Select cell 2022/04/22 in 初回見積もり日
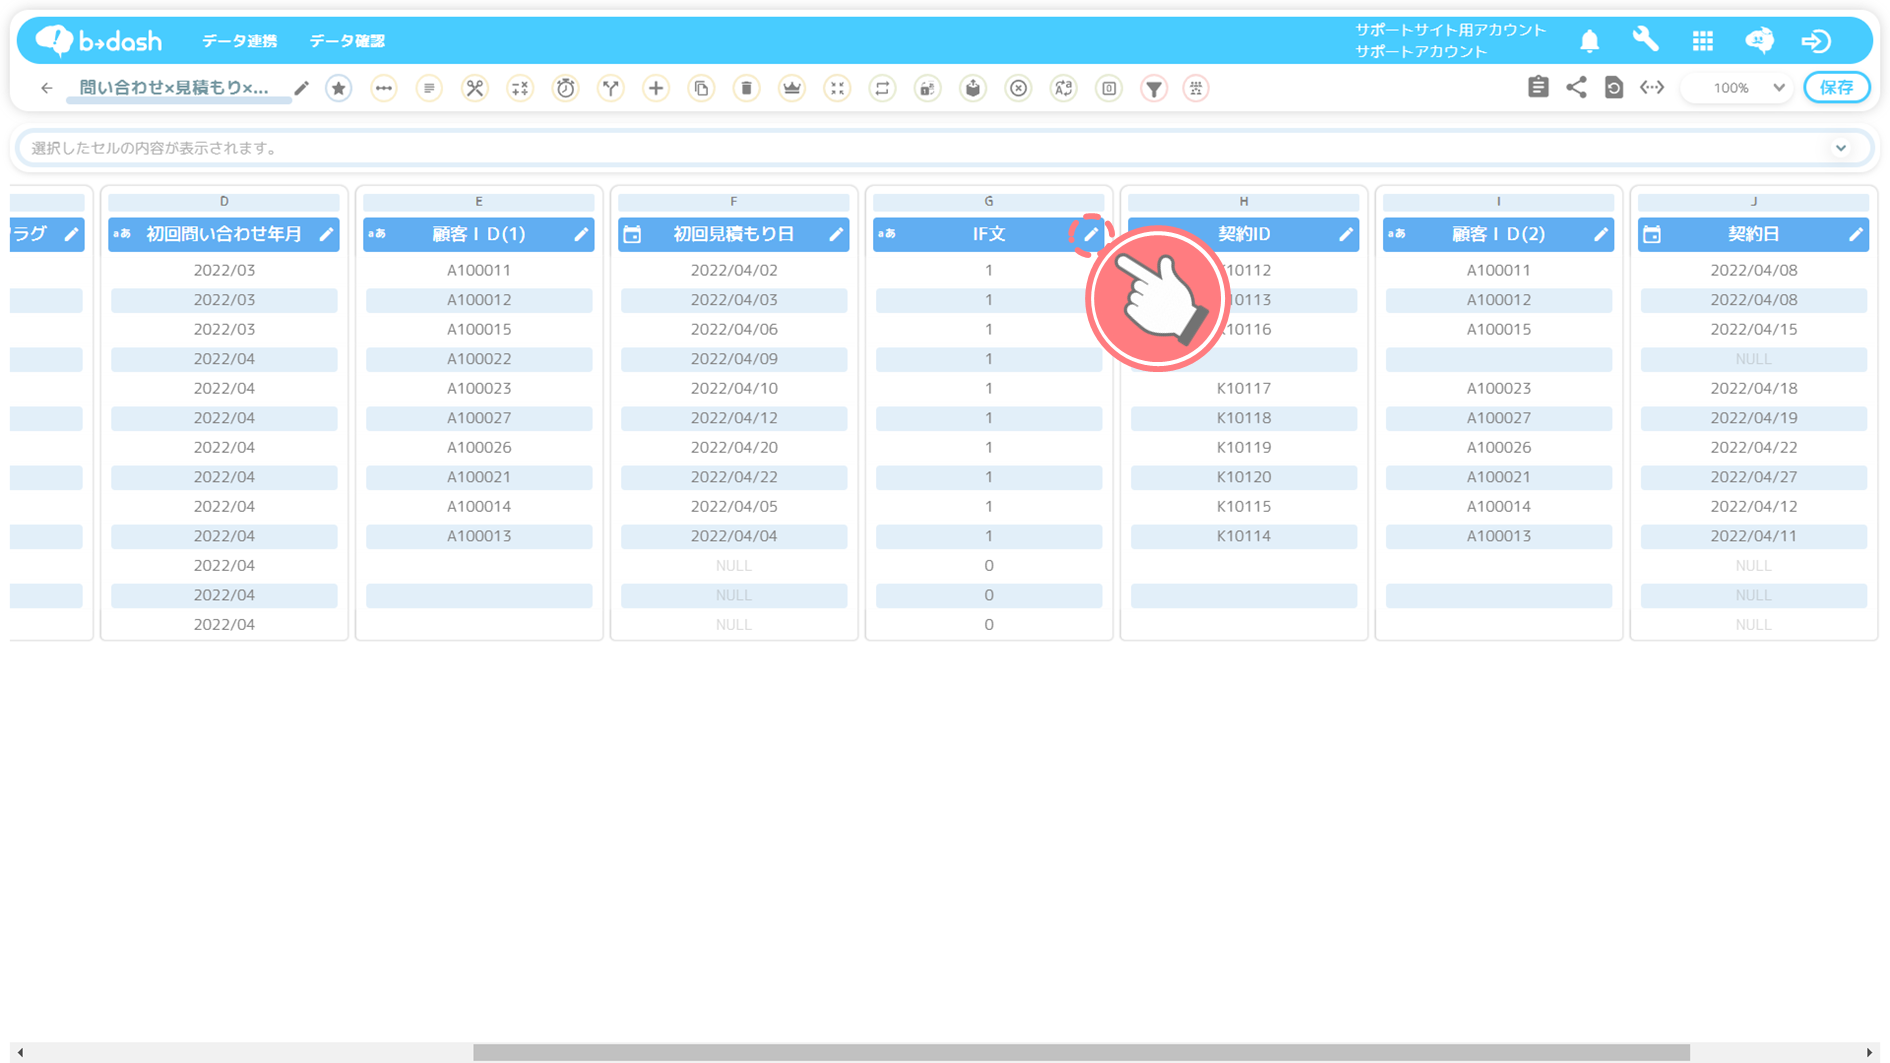The height and width of the screenshot is (1063, 1890). (x=734, y=477)
